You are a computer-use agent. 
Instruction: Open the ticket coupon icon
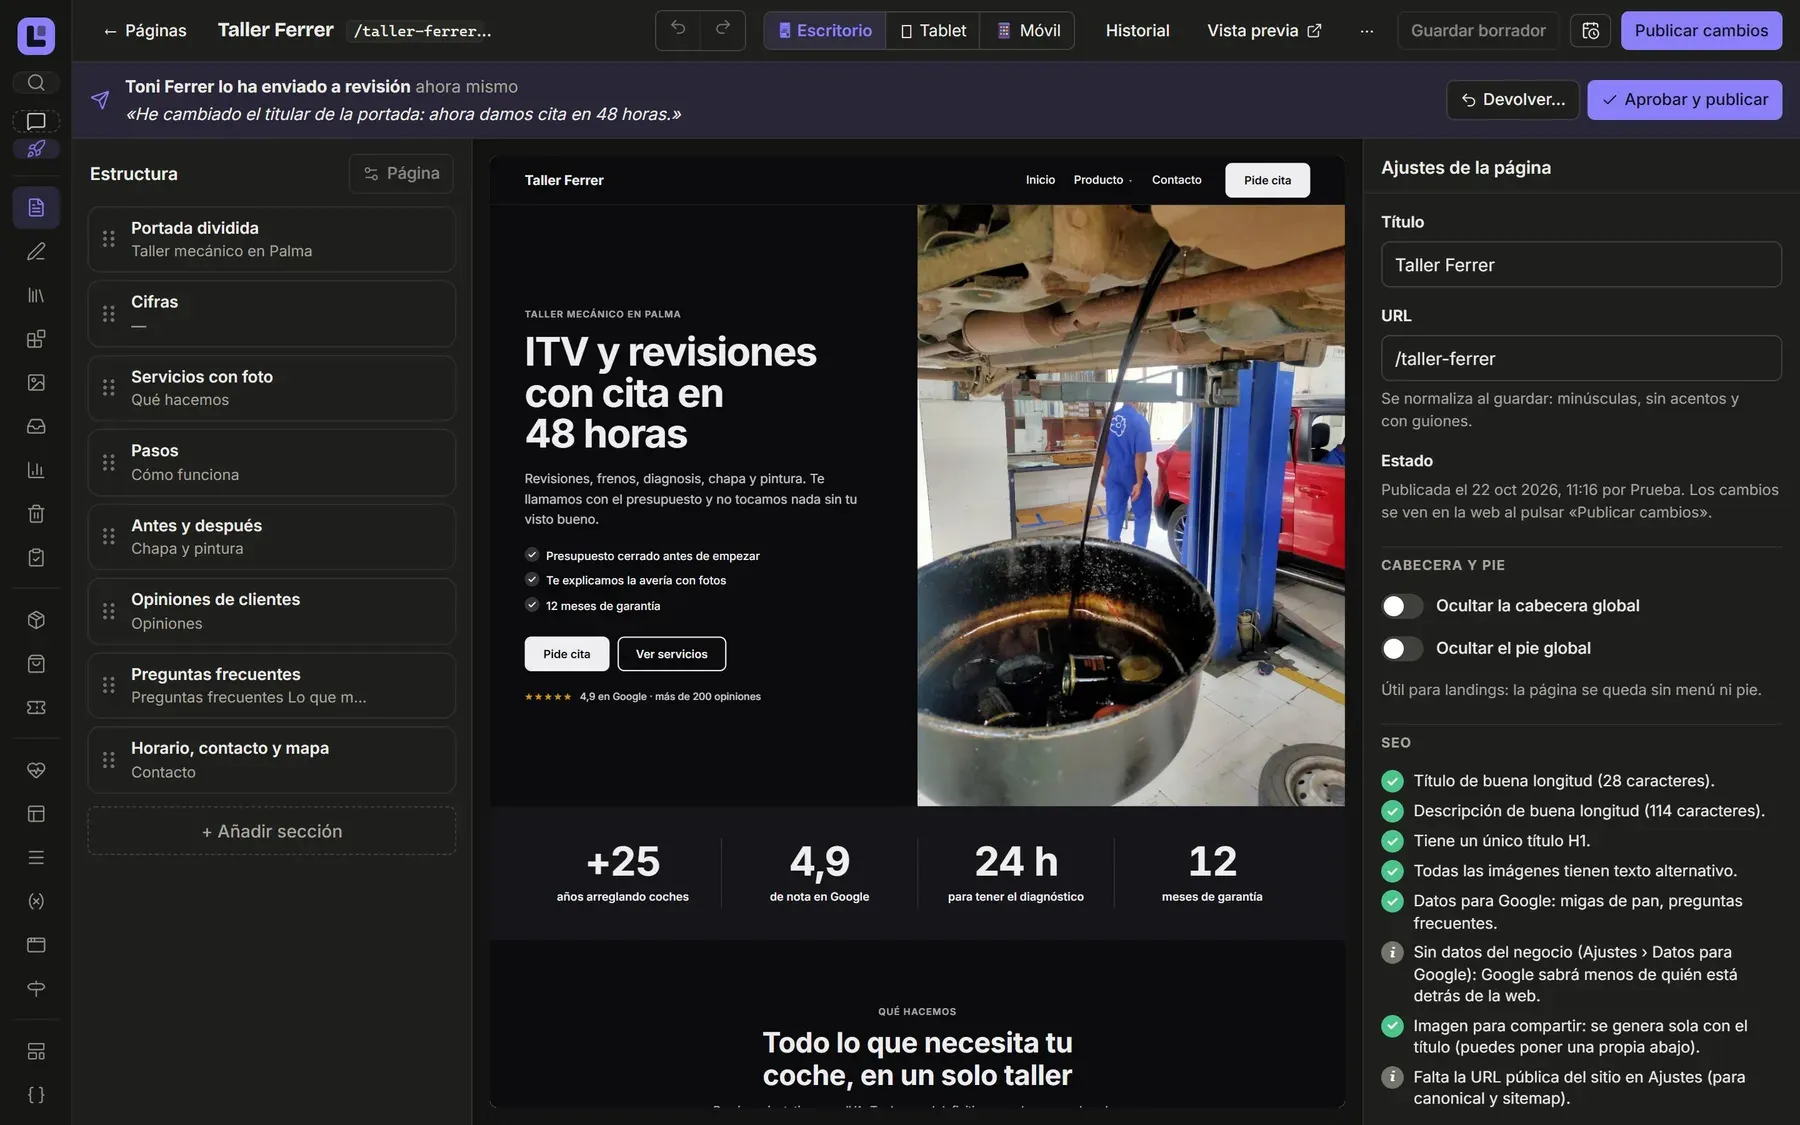pos(36,707)
